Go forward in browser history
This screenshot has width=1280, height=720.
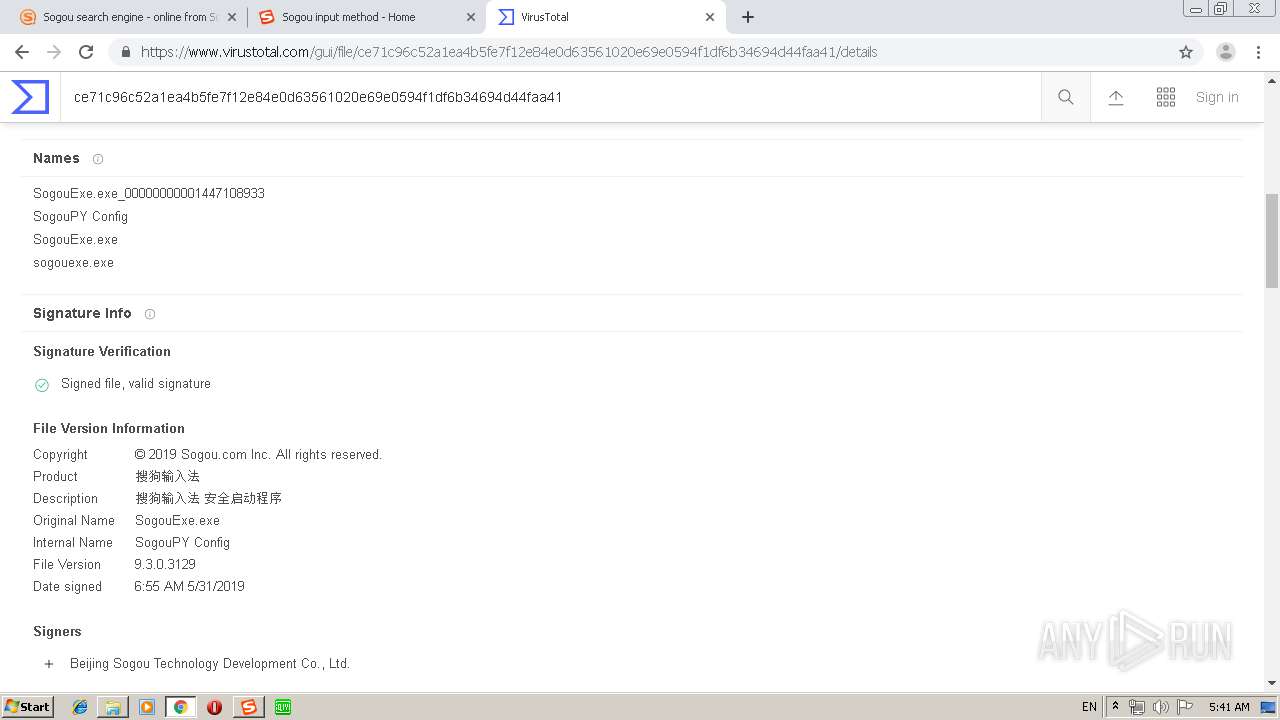point(54,52)
